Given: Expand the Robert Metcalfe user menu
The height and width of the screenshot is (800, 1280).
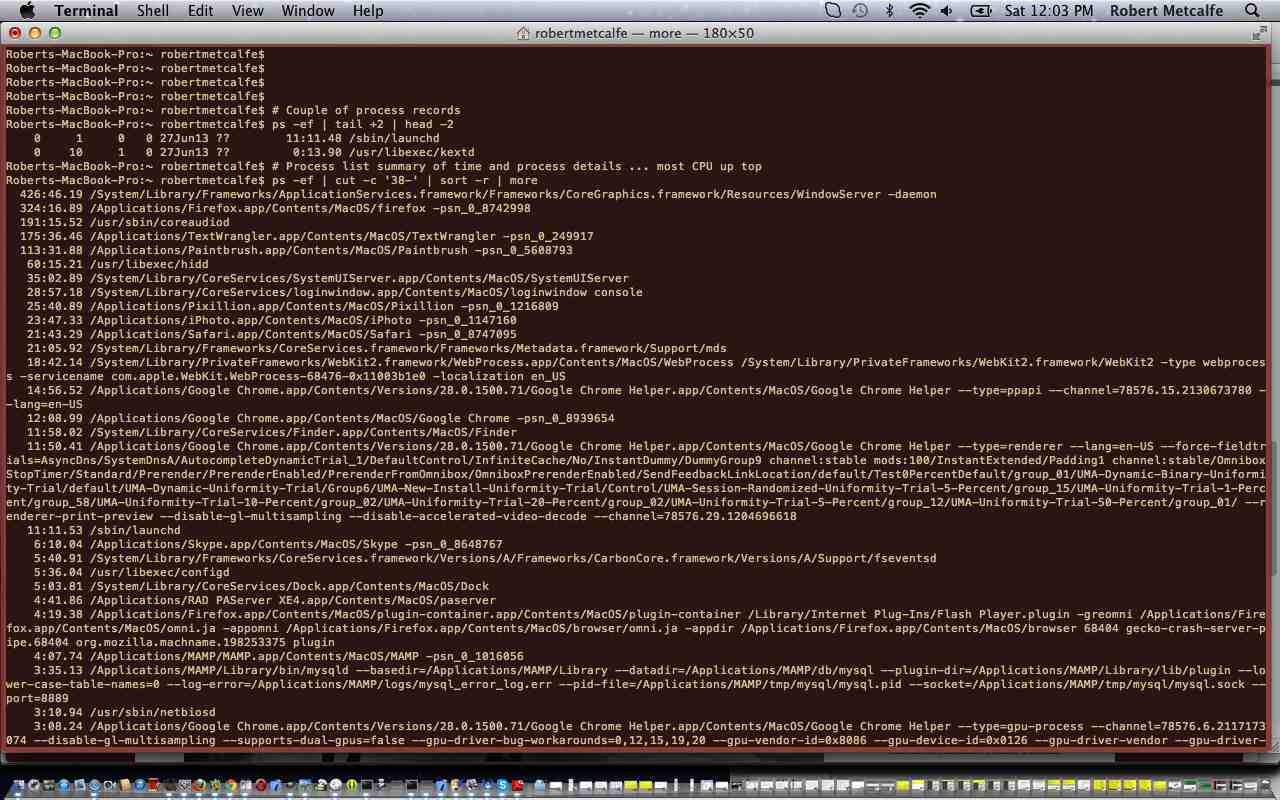Looking at the screenshot, I should [1167, 11].
